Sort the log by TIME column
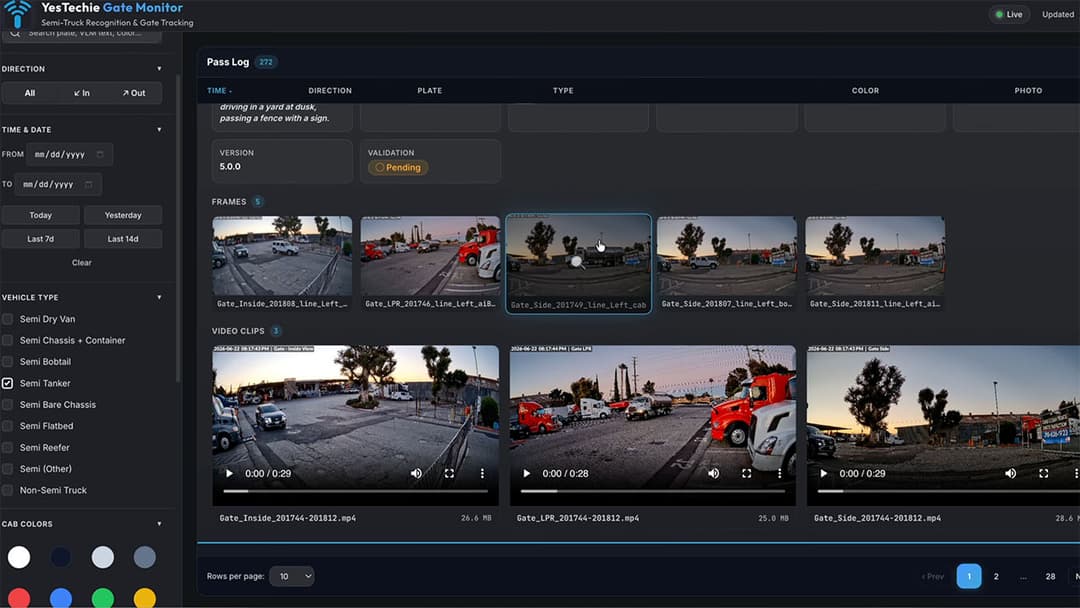Viewport: 1080px width, 608px height. (x=219, y=91)
